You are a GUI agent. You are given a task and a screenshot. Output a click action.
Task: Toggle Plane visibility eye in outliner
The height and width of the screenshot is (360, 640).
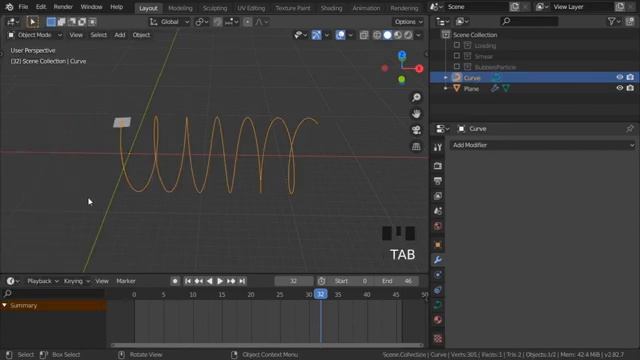[620, 88]
